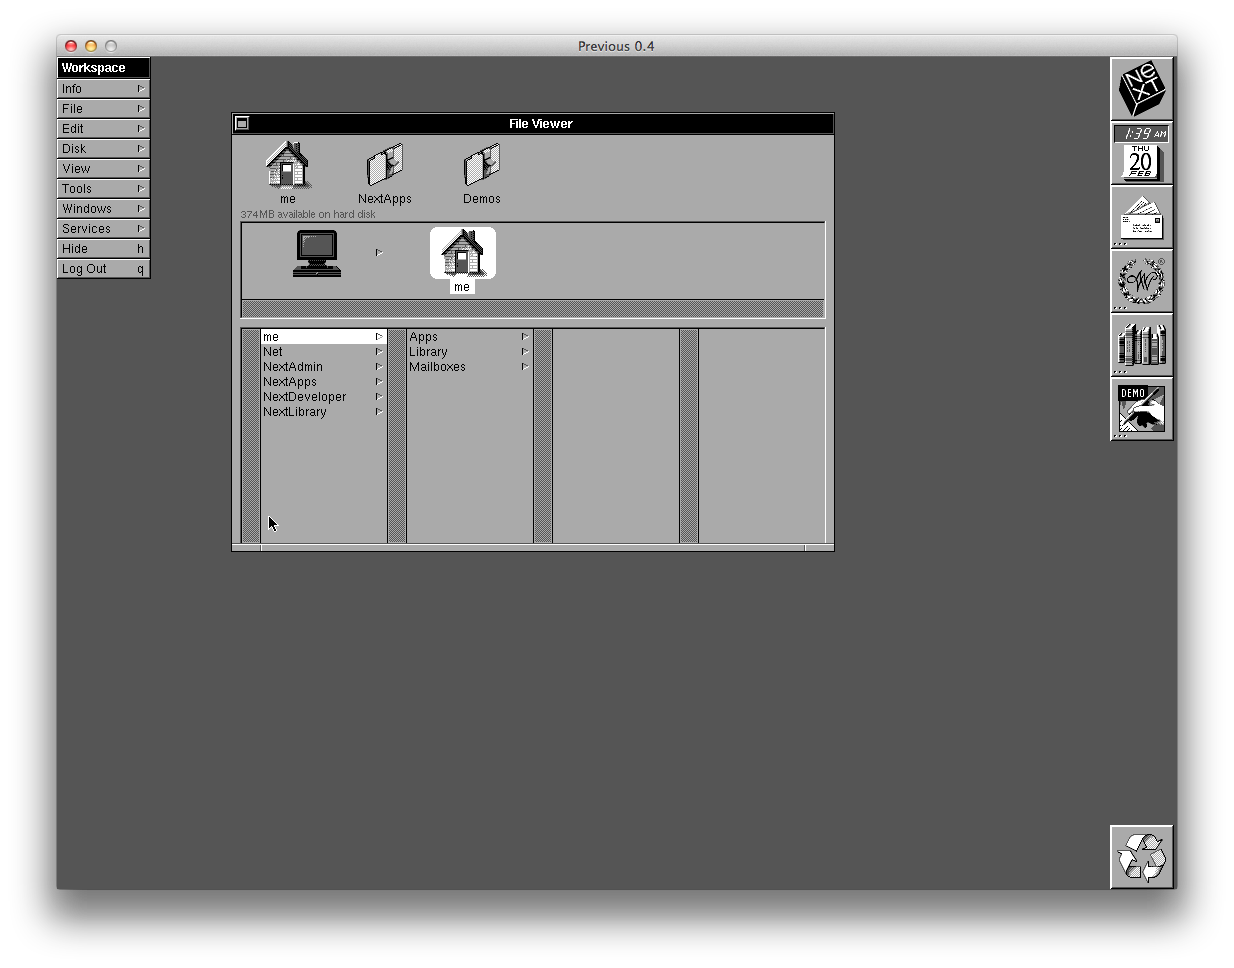1234x968 pixels.
Task: Select NextLibrary in the browser list
Action: click(323, 412)
